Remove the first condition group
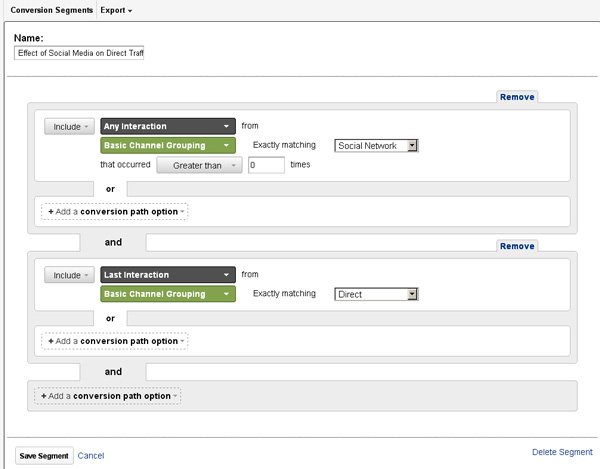The image size is (600, 469). [x=517, y=97]
